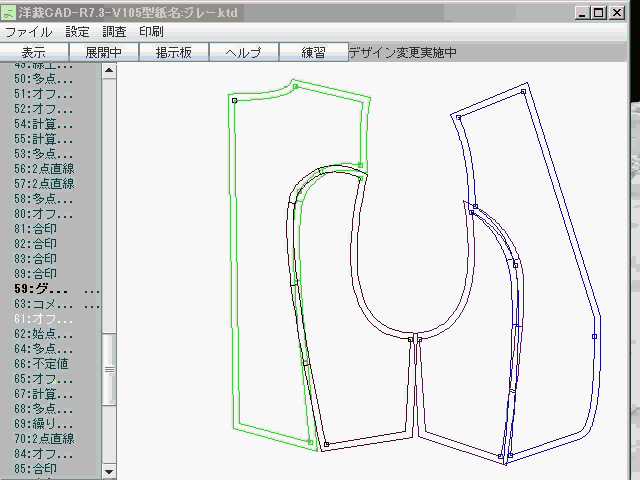Click the 展開中 button
Screen dimensions: 640x480
click(x=104, y=52)
